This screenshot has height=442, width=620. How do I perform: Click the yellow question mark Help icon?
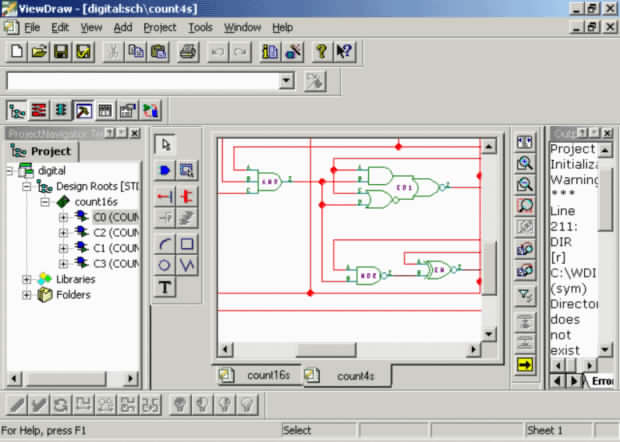(321, 52)
